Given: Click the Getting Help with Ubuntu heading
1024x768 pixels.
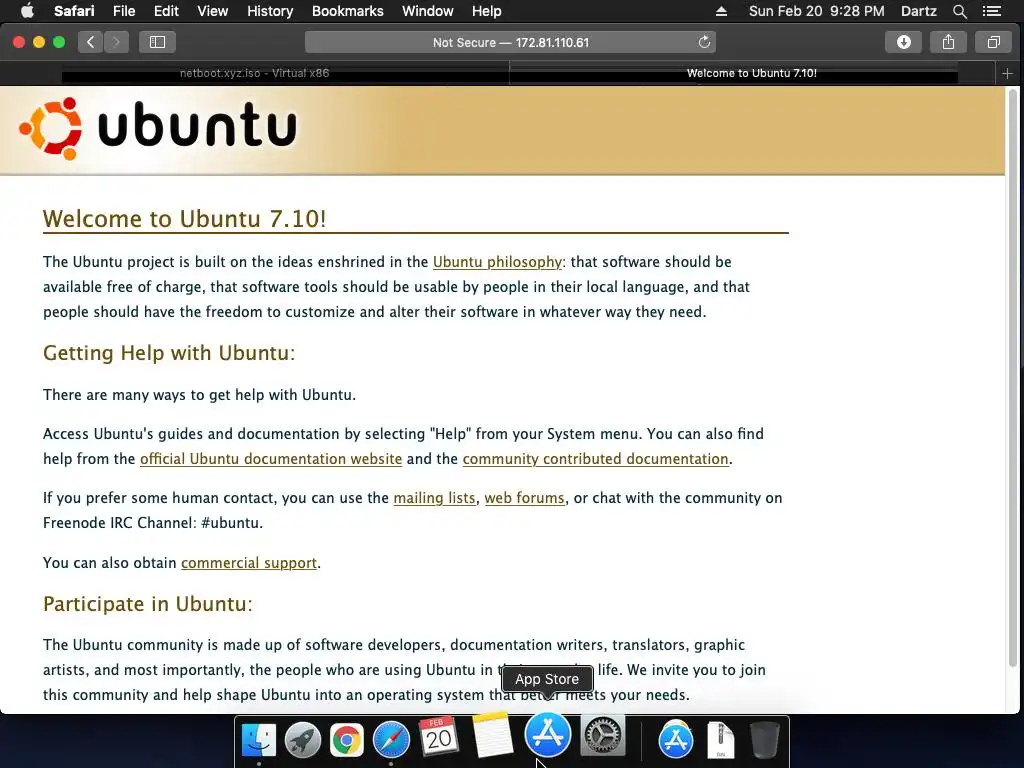Looking at the screenshot, I should [169, 353].
